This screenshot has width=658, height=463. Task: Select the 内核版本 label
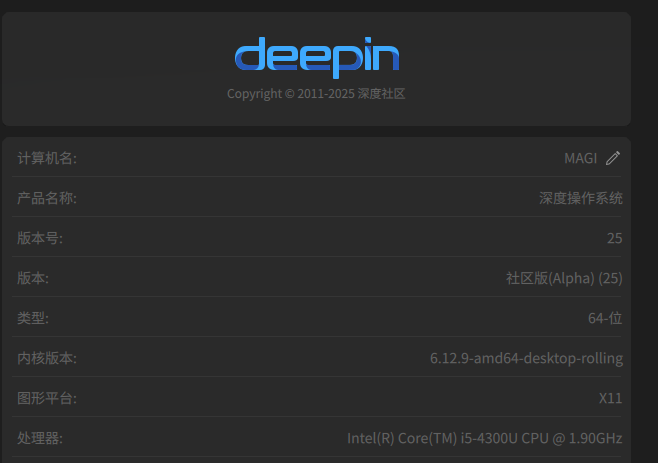[47, 358]
